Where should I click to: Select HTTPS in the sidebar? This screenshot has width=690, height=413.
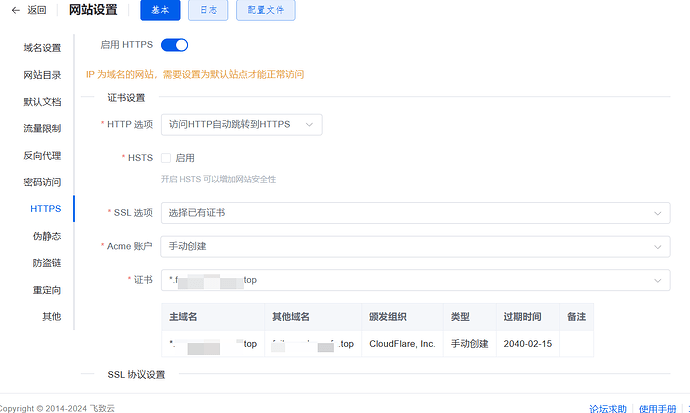click(x=46, y=208)
